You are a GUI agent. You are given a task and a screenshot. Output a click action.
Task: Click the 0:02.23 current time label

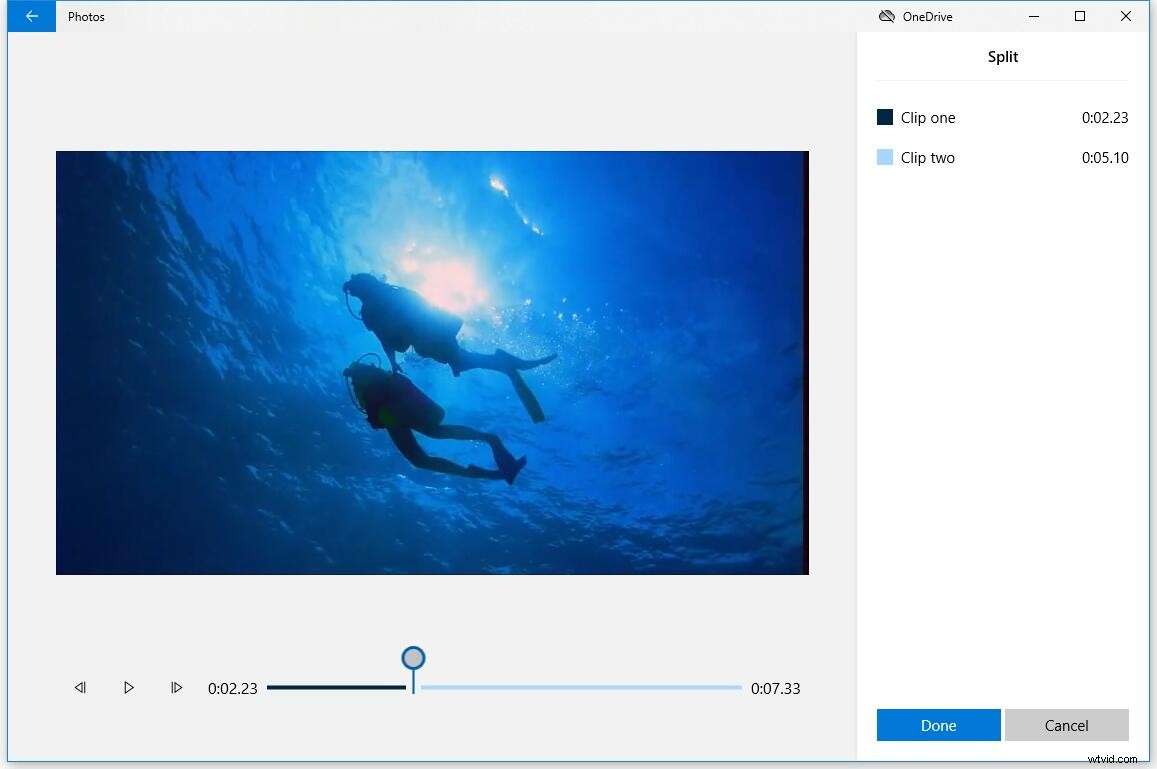coord(233,687)
